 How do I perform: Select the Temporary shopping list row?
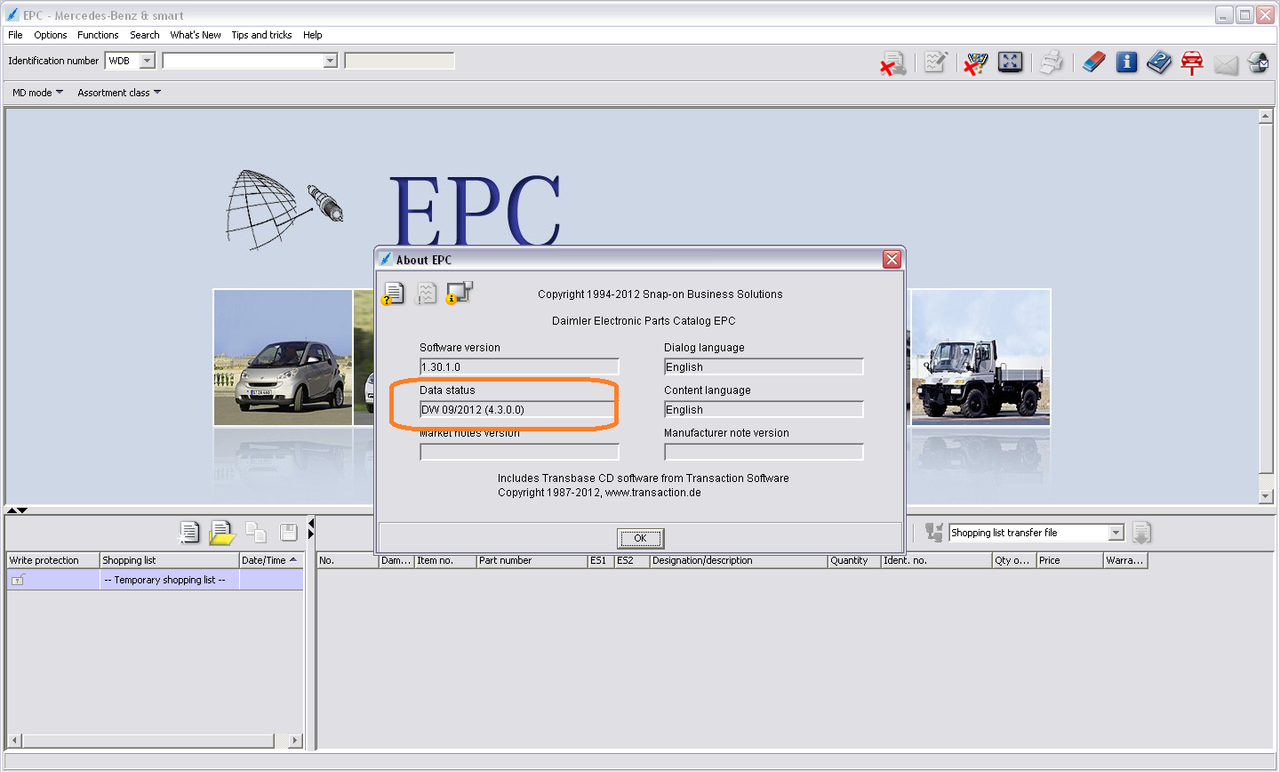pos(155,580)
